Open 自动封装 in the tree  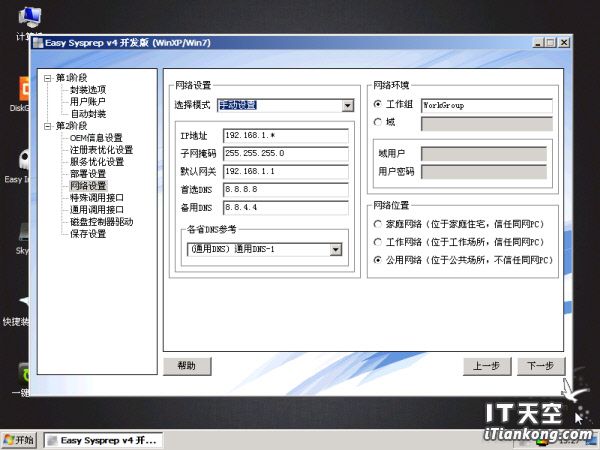tap(88, 114)
